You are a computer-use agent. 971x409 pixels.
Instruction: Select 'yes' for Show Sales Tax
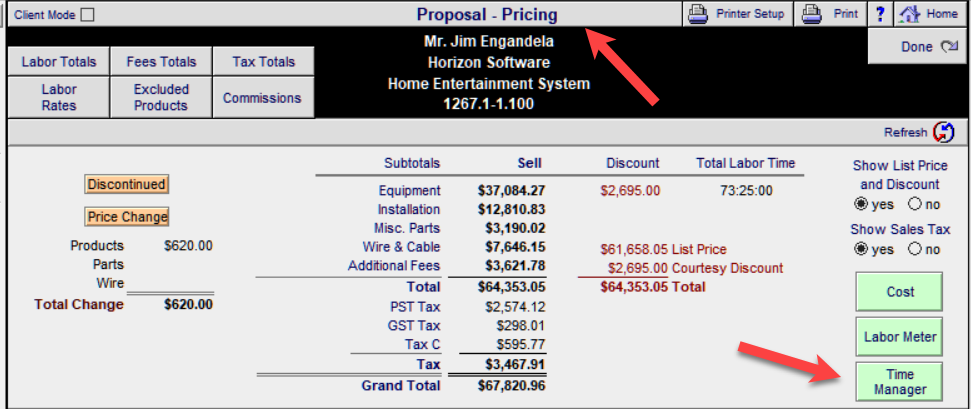(x=861, y=249)
